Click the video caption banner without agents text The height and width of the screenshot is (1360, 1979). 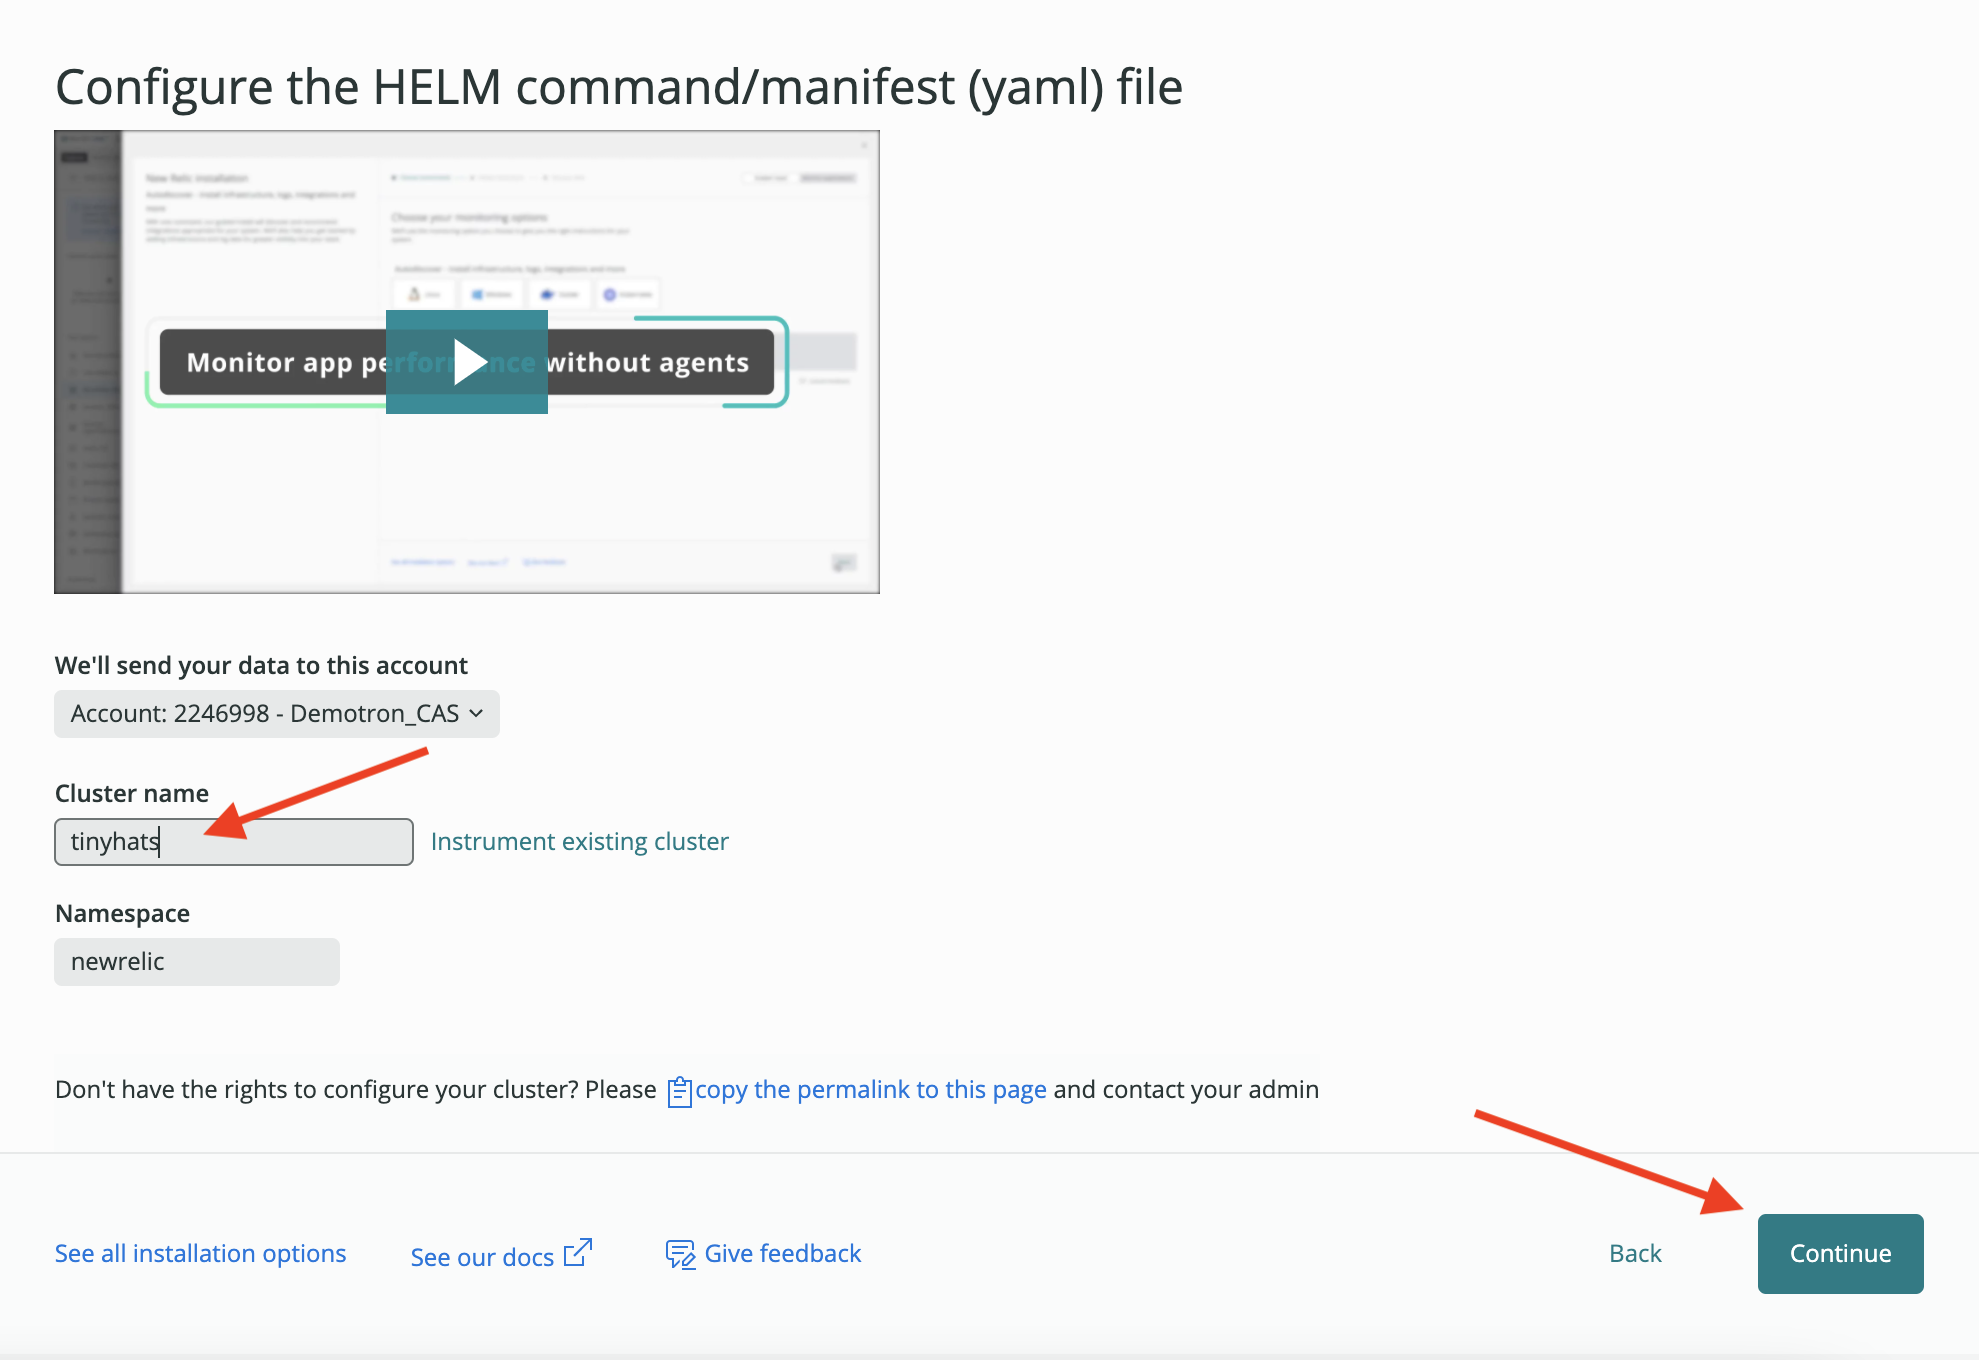point(648,363)
